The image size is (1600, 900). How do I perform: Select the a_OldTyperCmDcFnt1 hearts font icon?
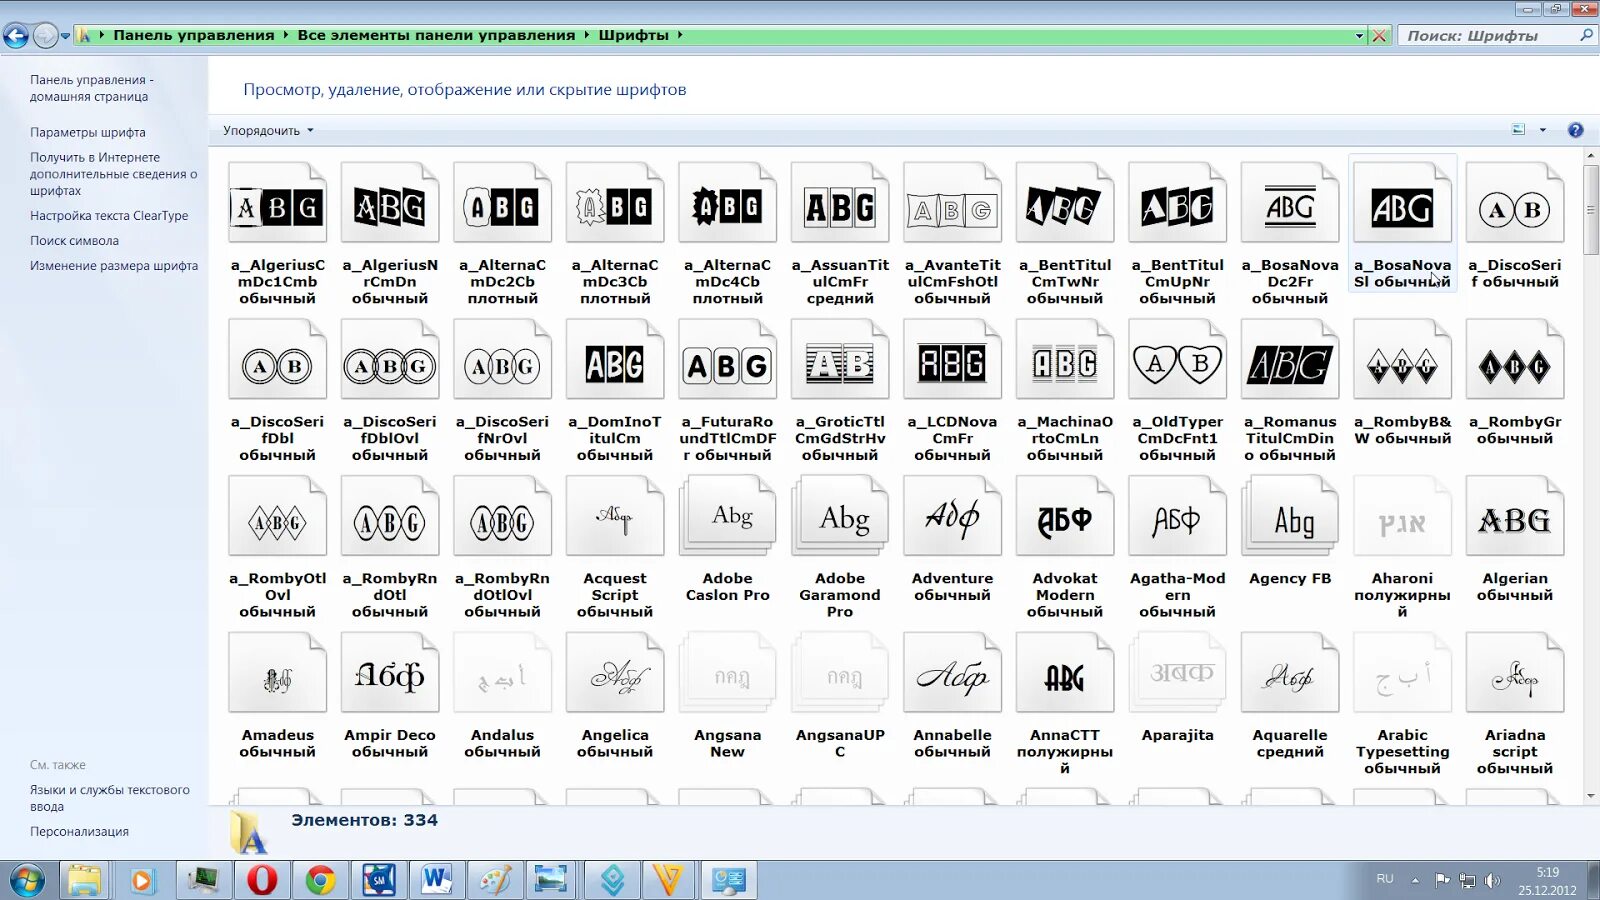[x=1177, y=360]
